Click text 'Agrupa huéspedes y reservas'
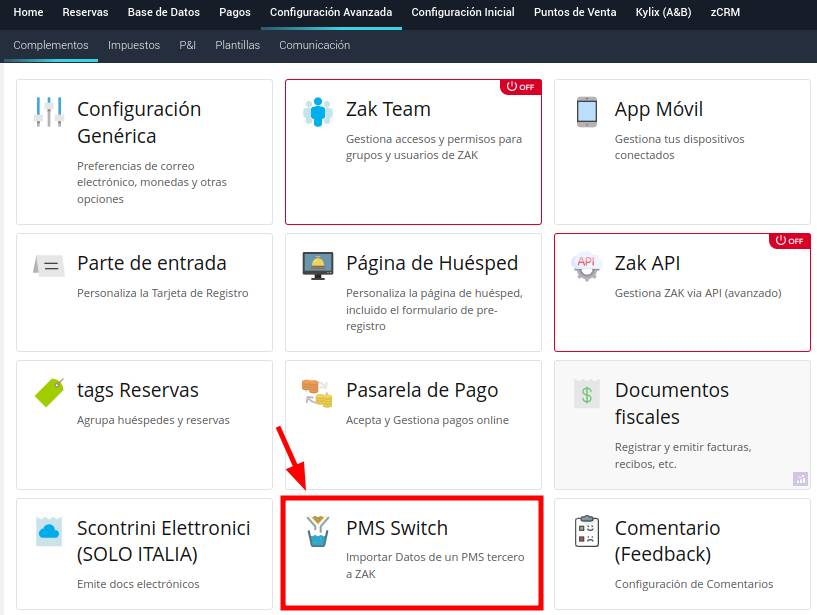The height and width of the screenshot is (615, 817). (153, 420)
